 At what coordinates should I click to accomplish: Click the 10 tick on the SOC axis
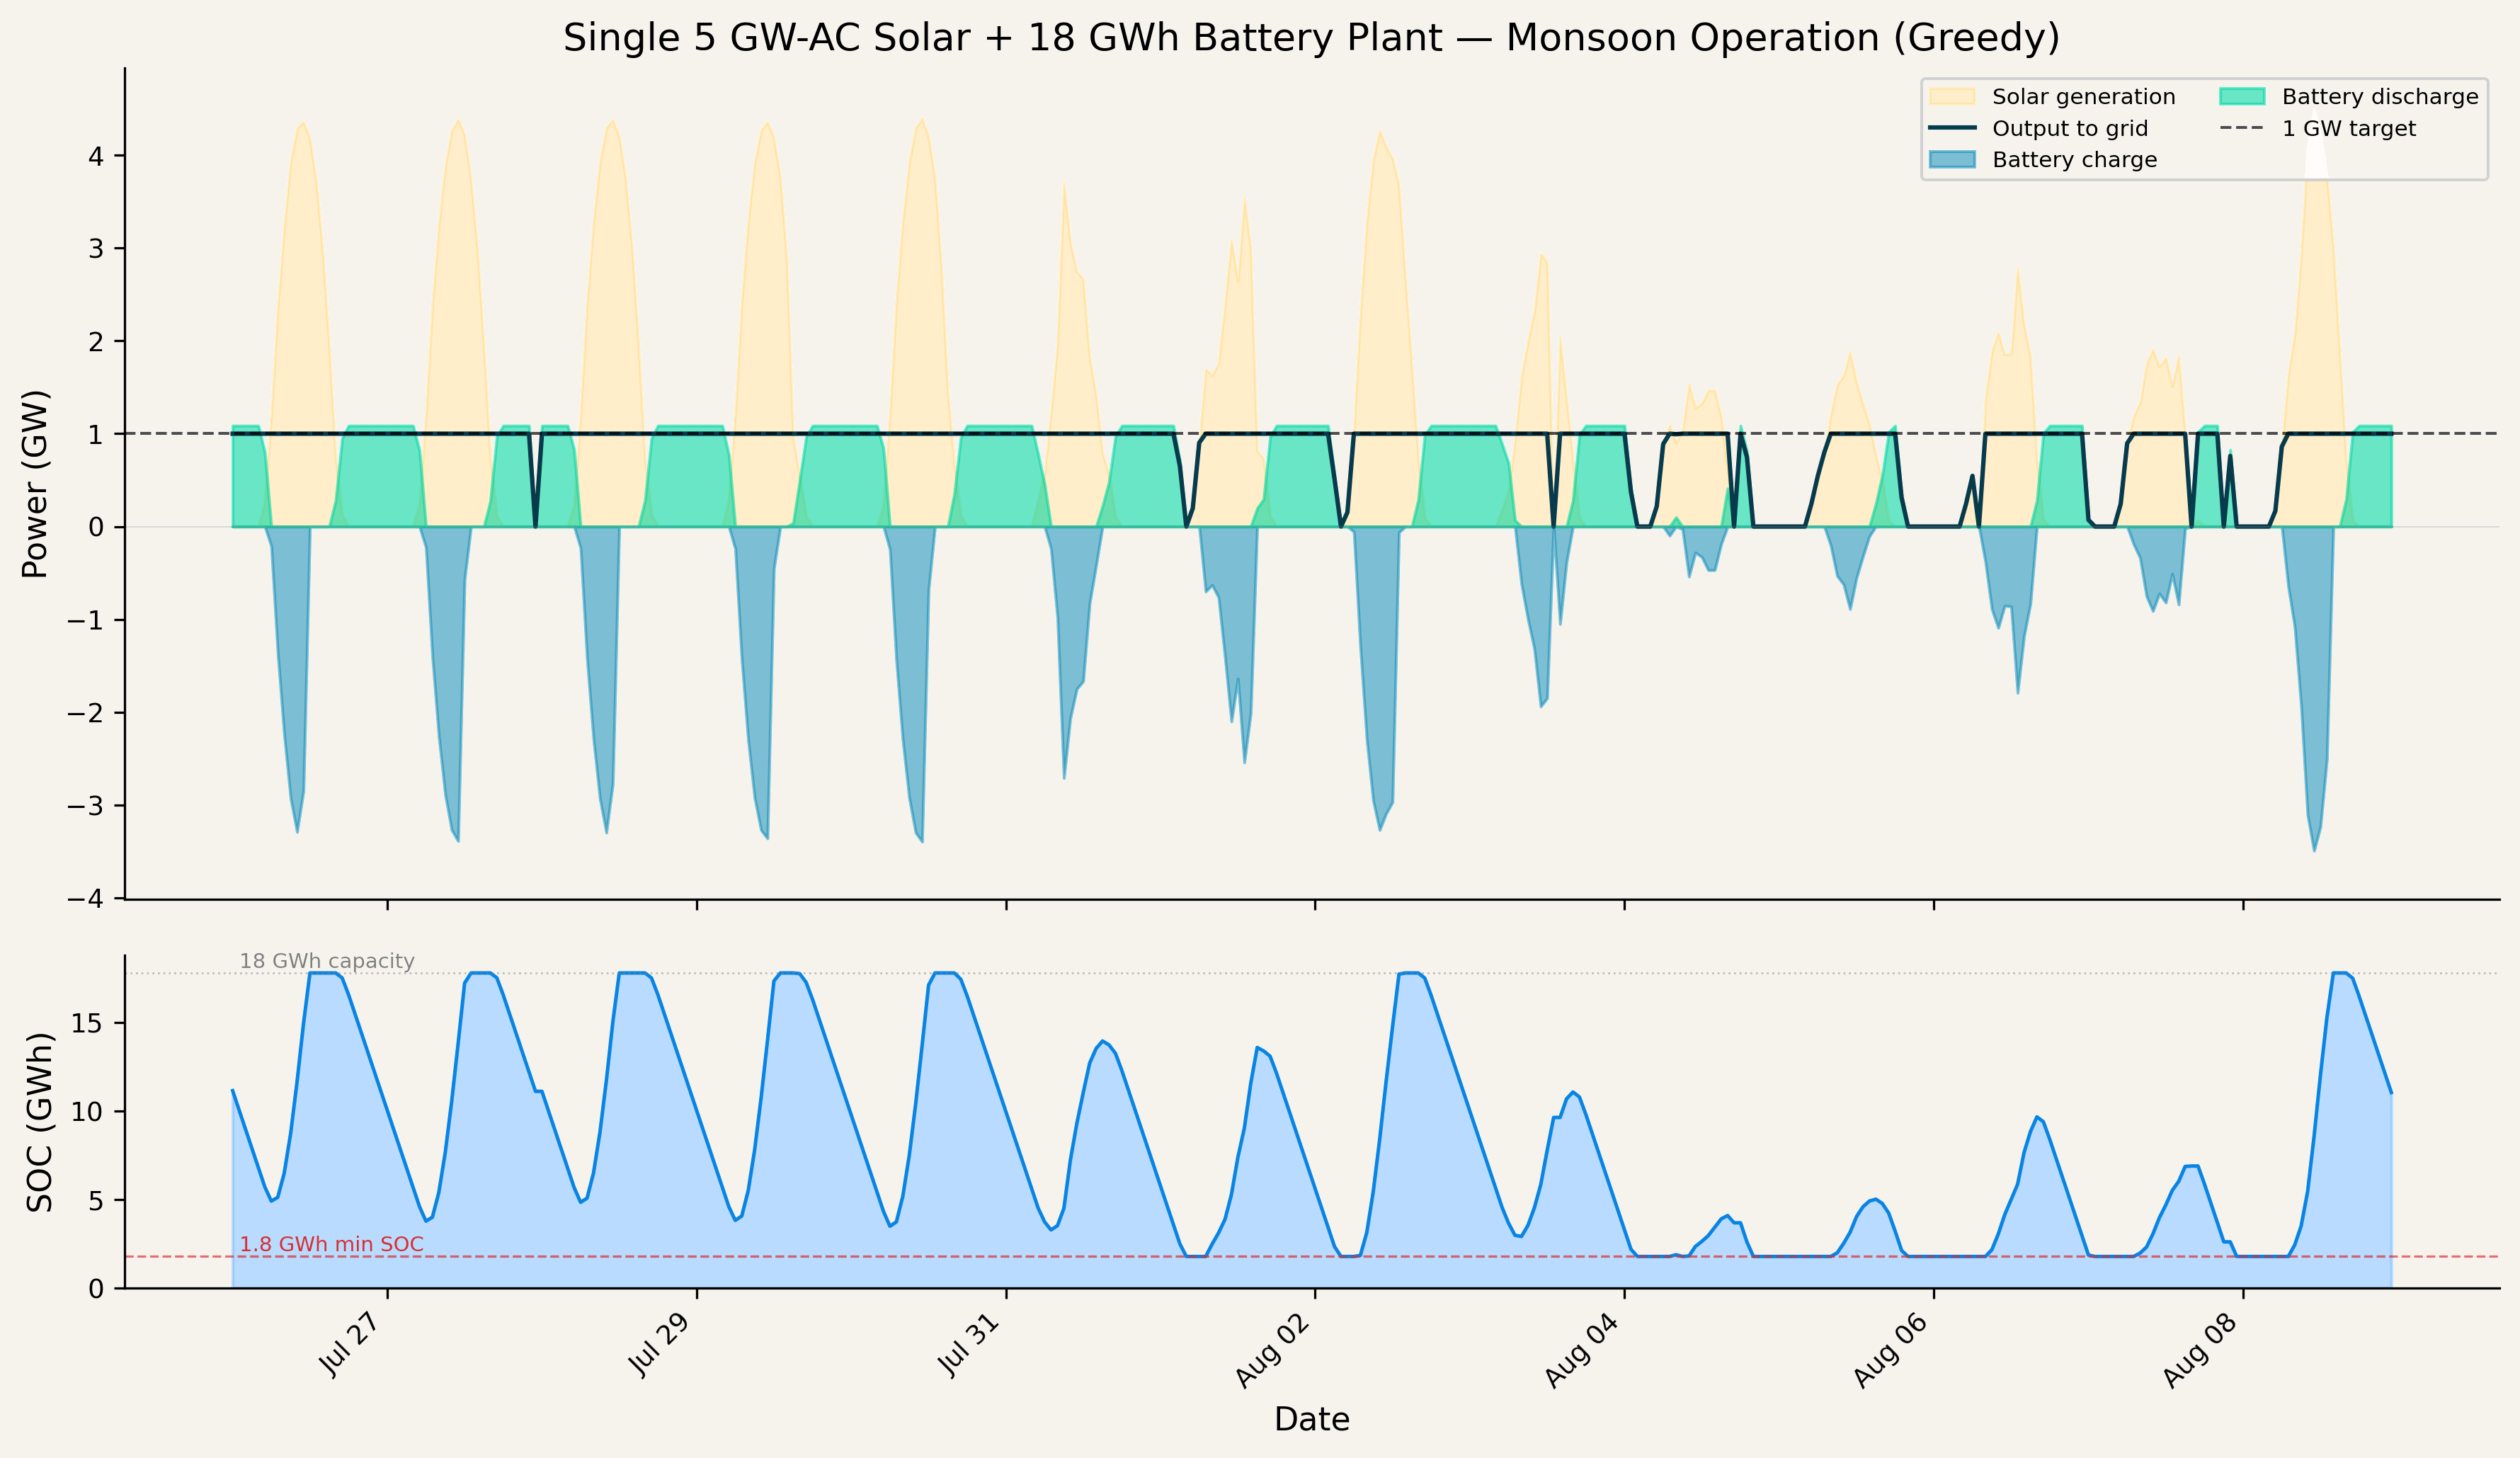click(x=87, y=1112)
